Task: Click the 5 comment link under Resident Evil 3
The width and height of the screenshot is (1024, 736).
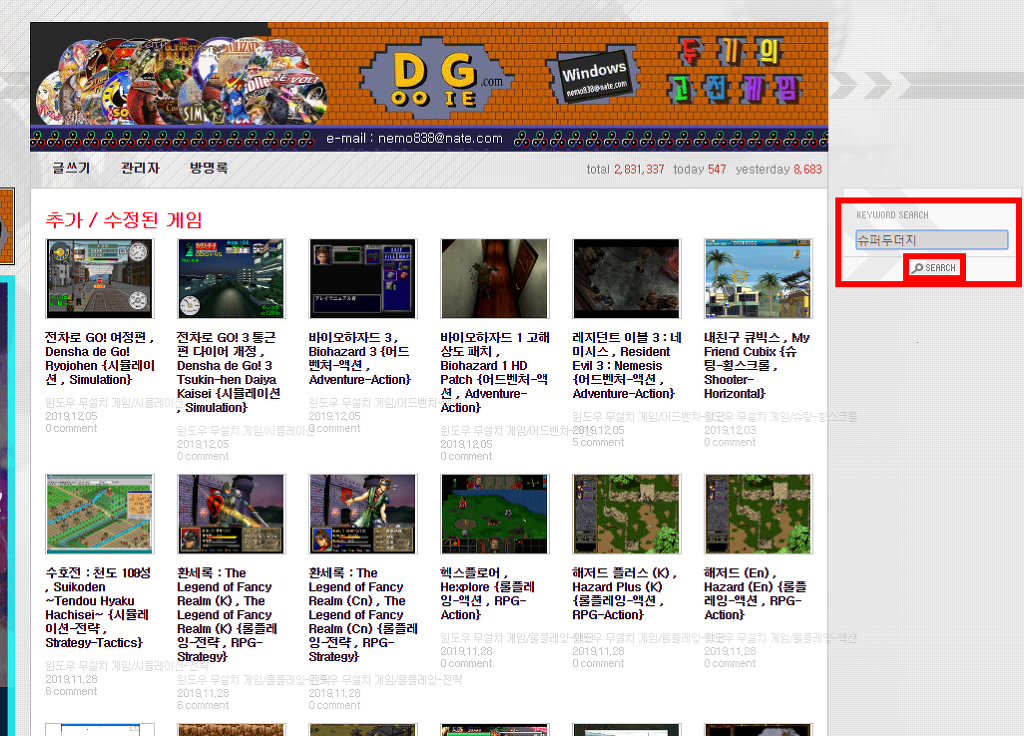Action: coord(598,442)
